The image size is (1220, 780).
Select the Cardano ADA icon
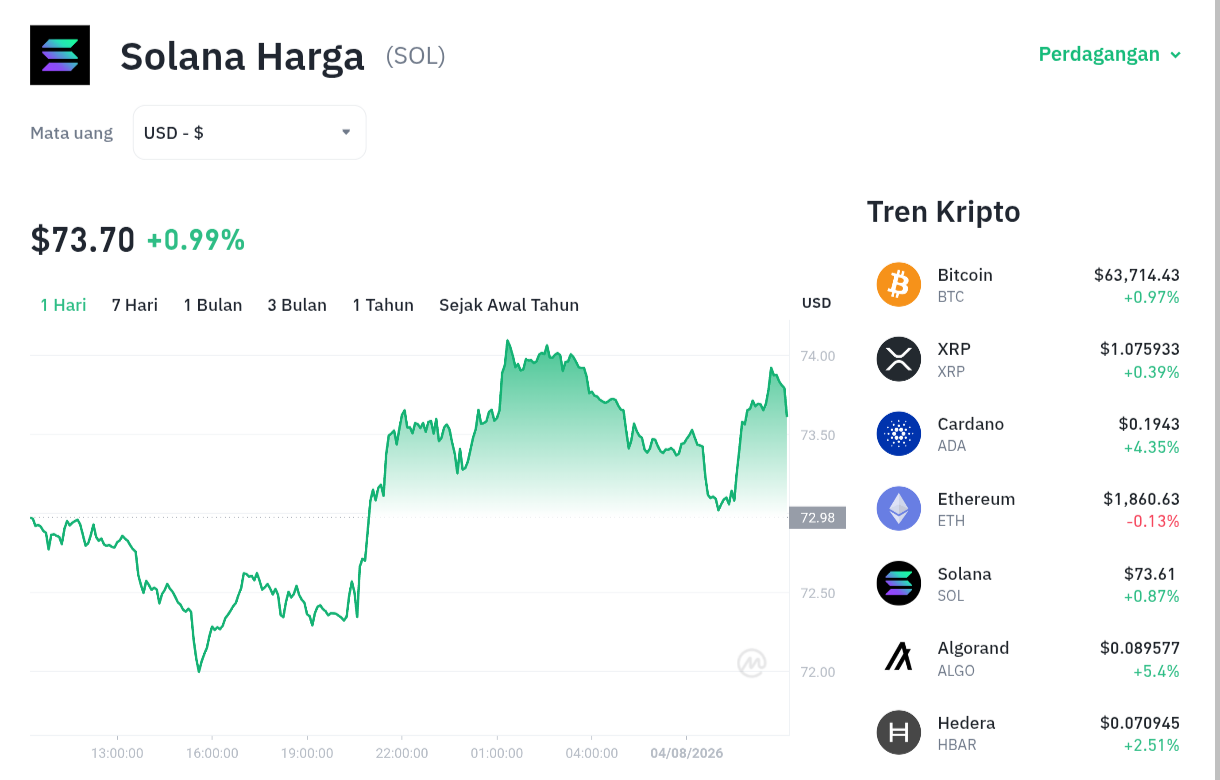point(899,434)
